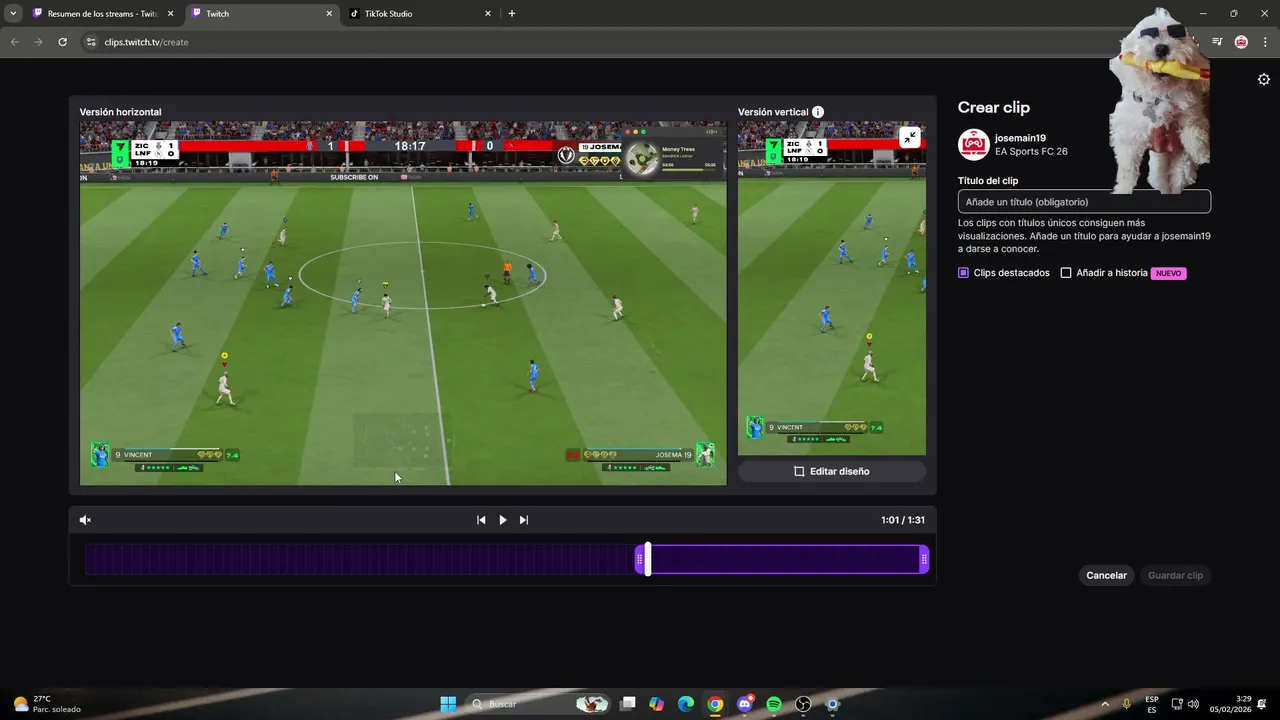Enable Añadir a historia checkbox

click(1066, 273)
